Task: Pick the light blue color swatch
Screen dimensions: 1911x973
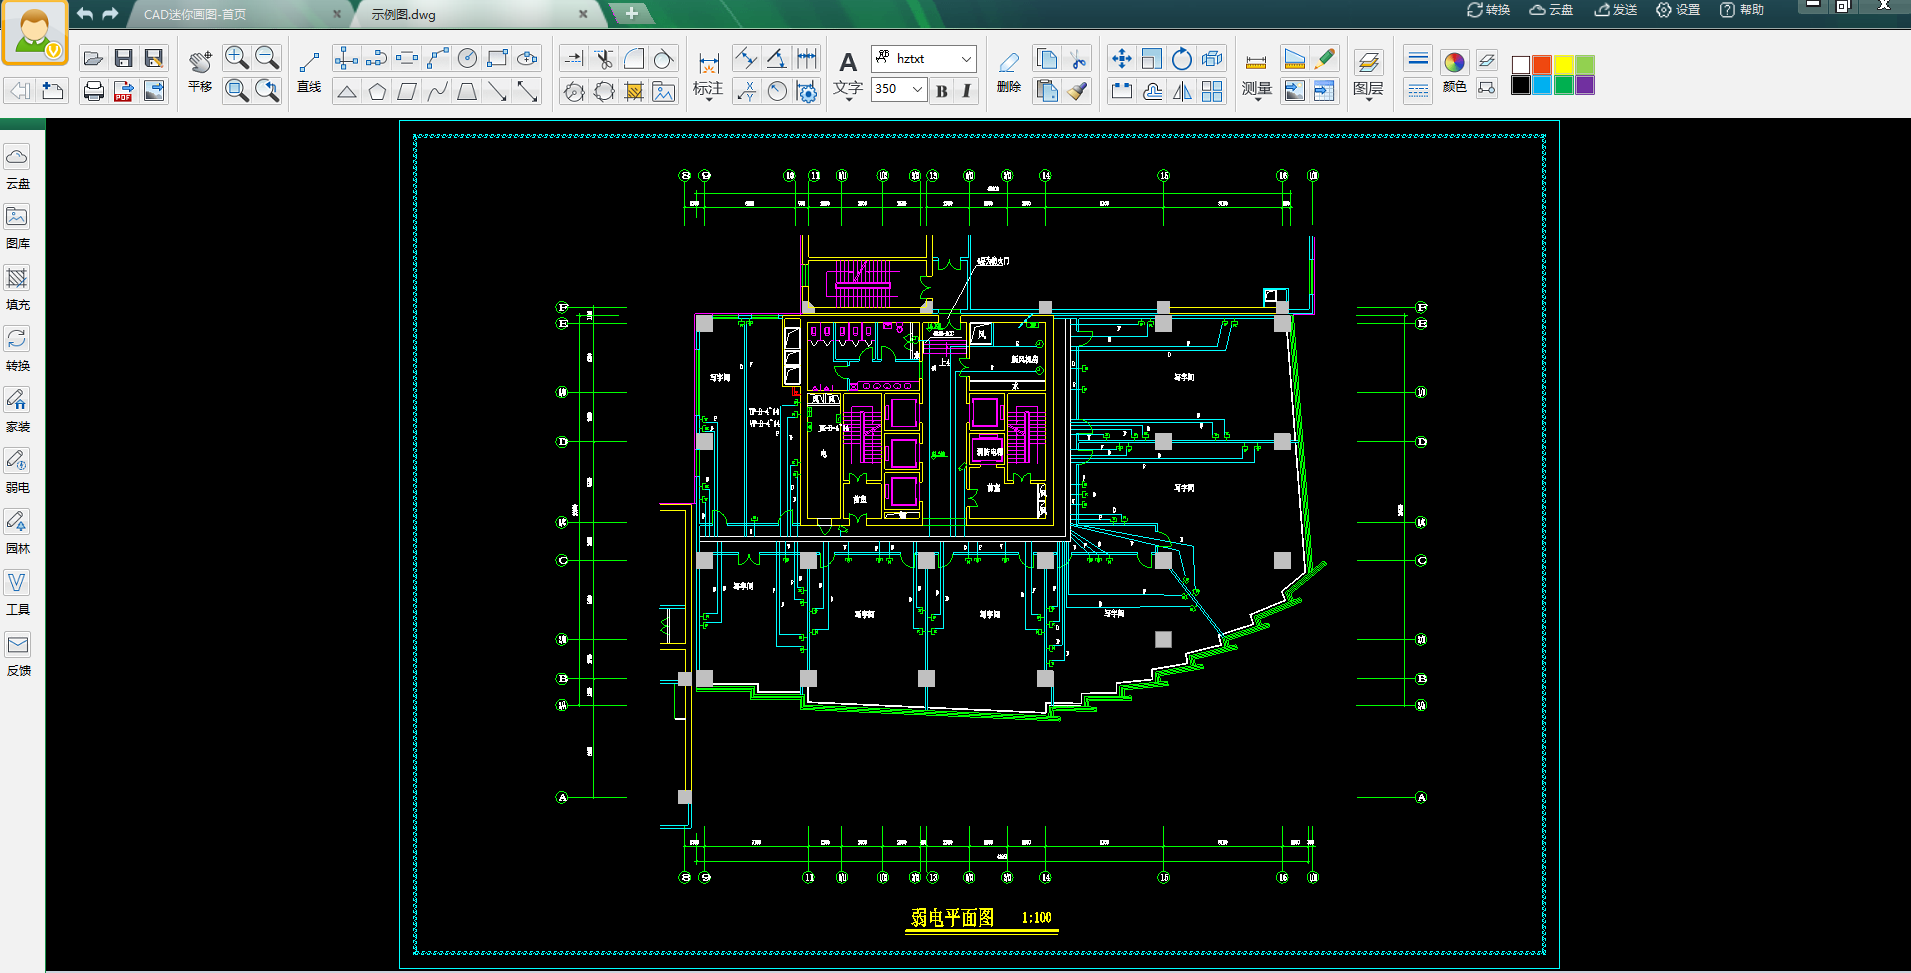Action: pos(1542,85)
